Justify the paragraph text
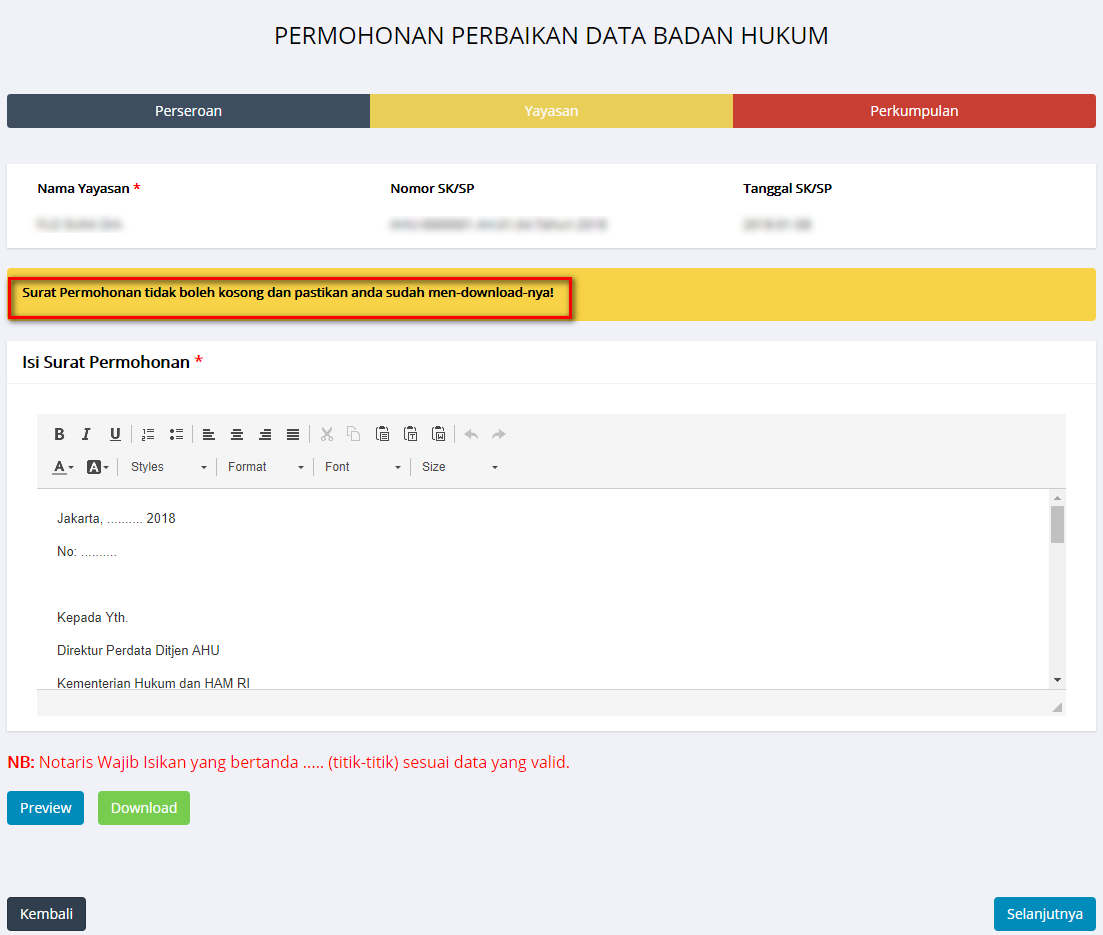Viewport: 1103px width, 935px height. [293, 434]
